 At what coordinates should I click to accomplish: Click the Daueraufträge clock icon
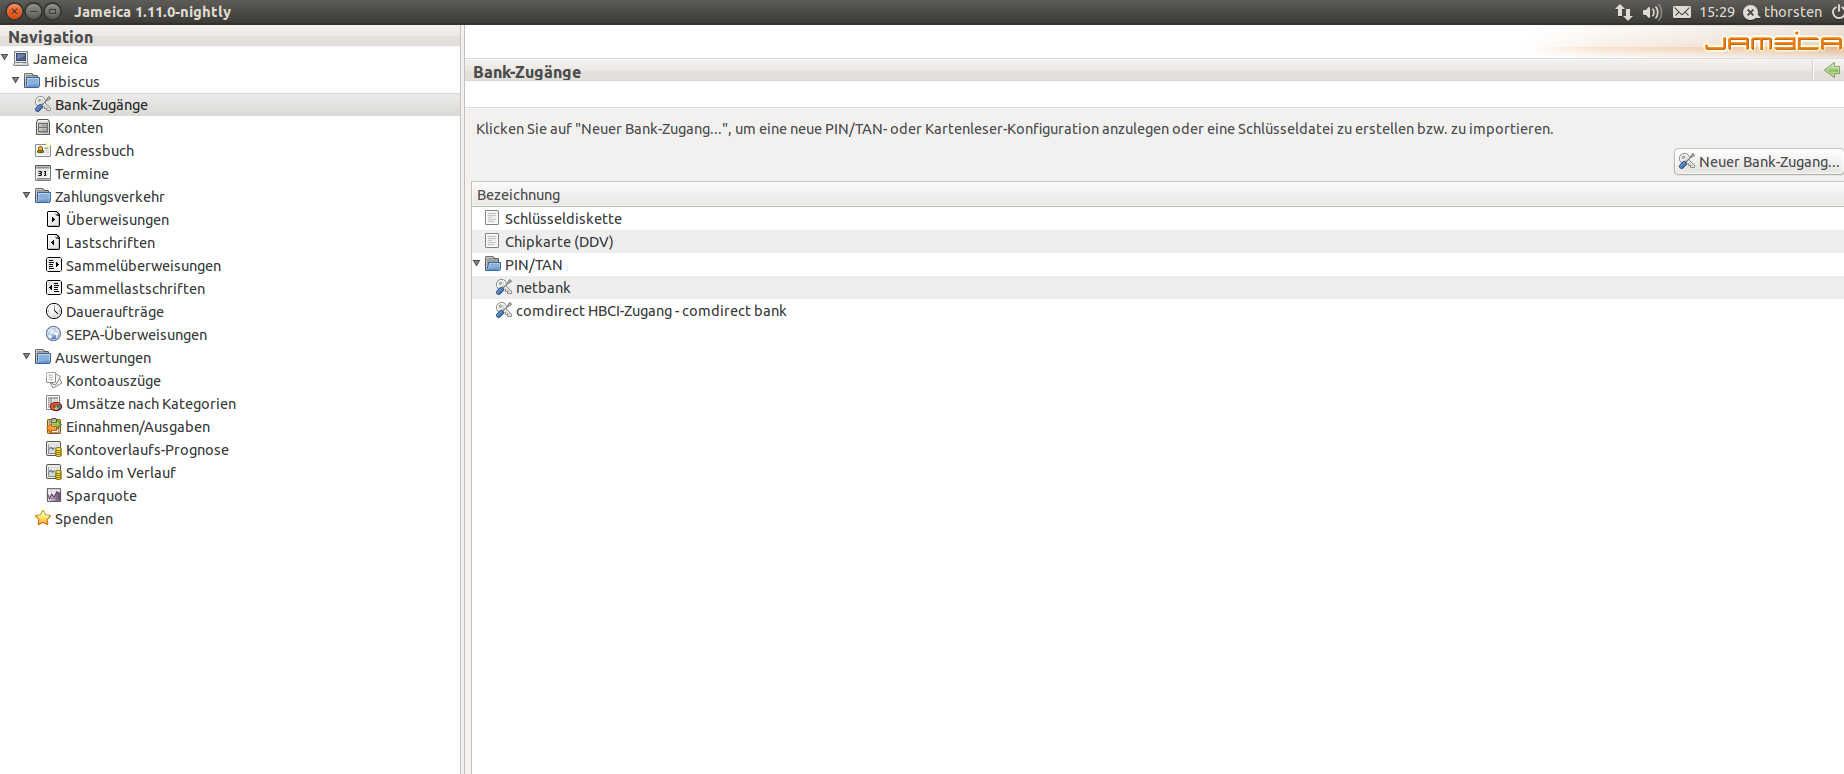click(x=53, y=311)
